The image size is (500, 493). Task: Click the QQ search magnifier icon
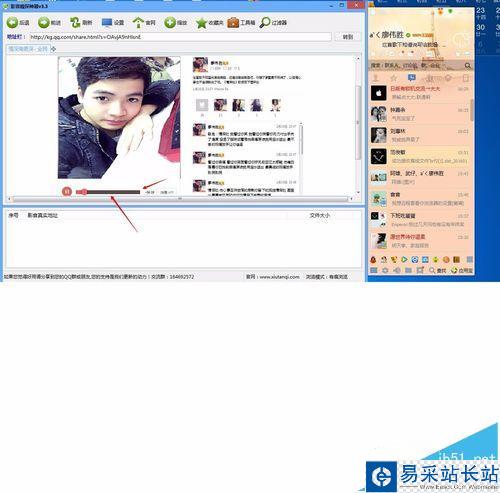coord(468,66)
